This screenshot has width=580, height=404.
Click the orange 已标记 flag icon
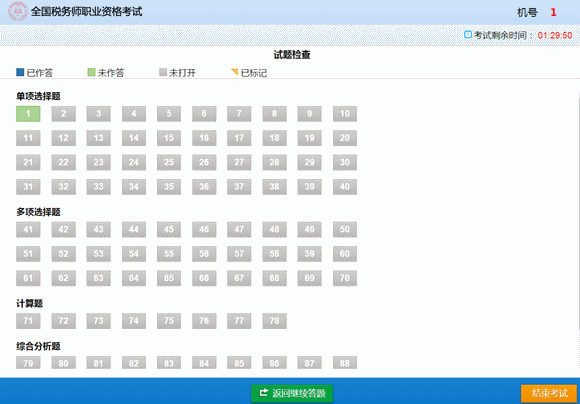click(235, 72)
